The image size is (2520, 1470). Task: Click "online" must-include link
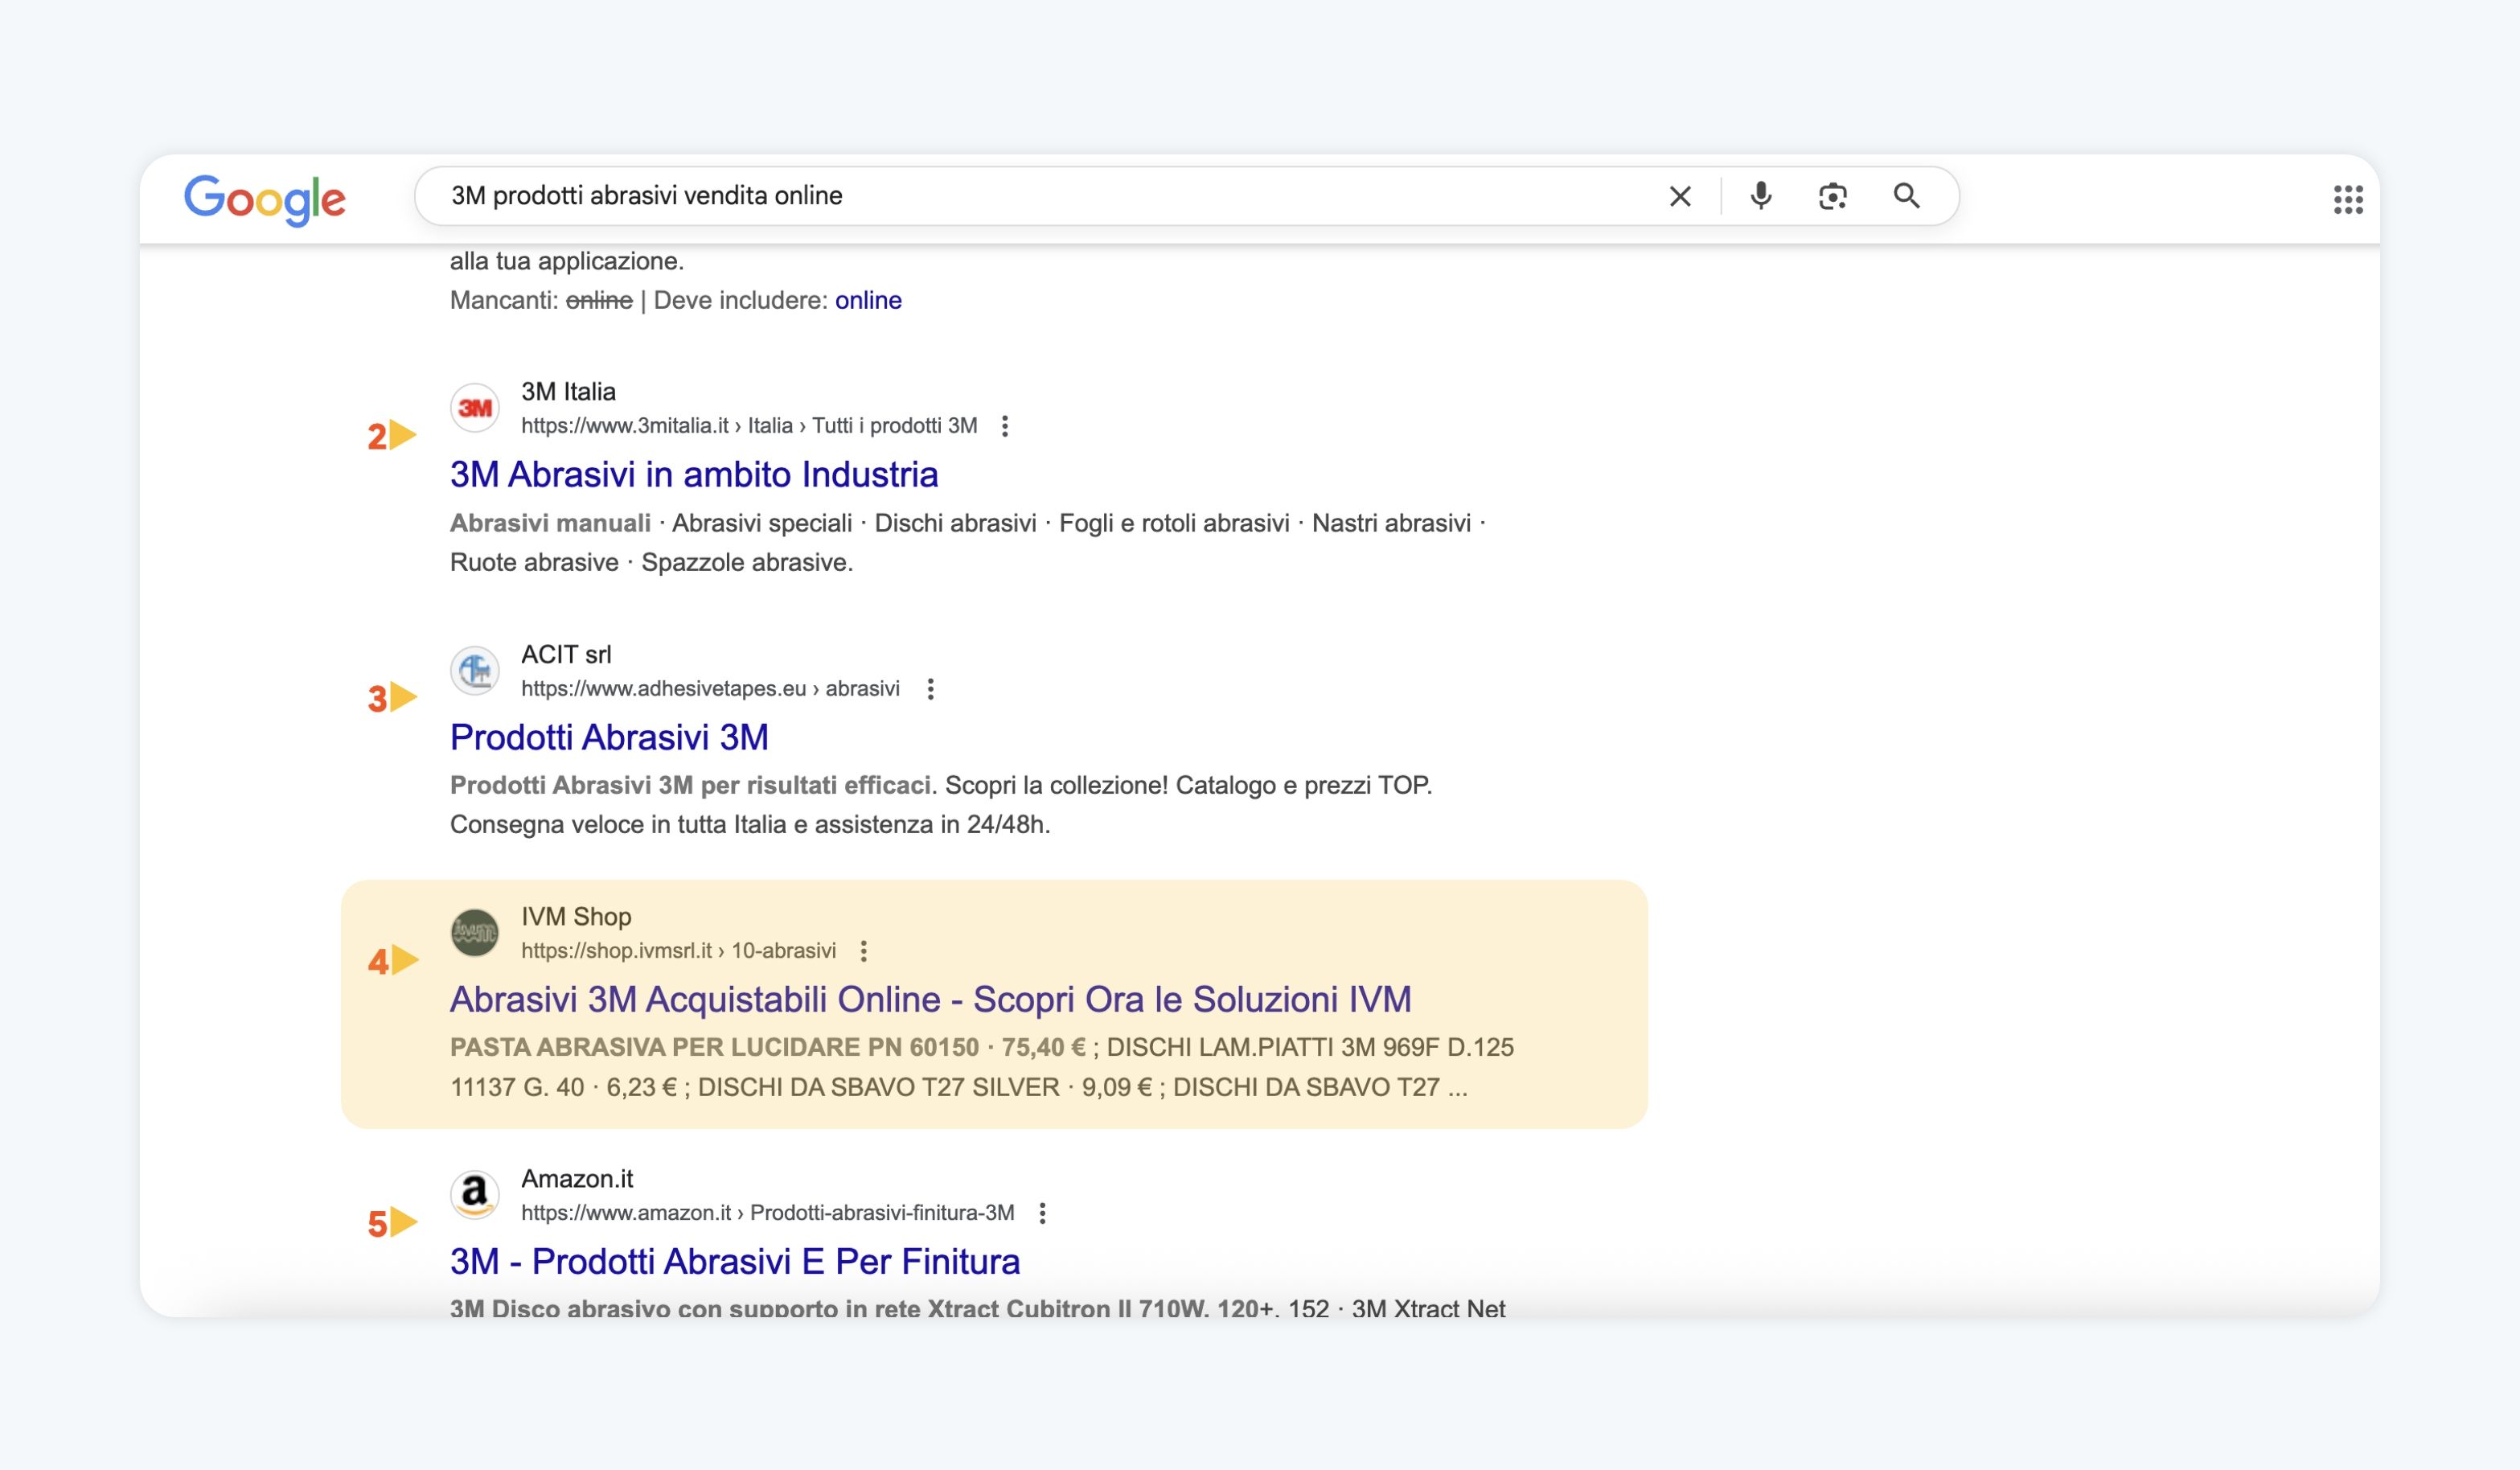coord(868,300)
